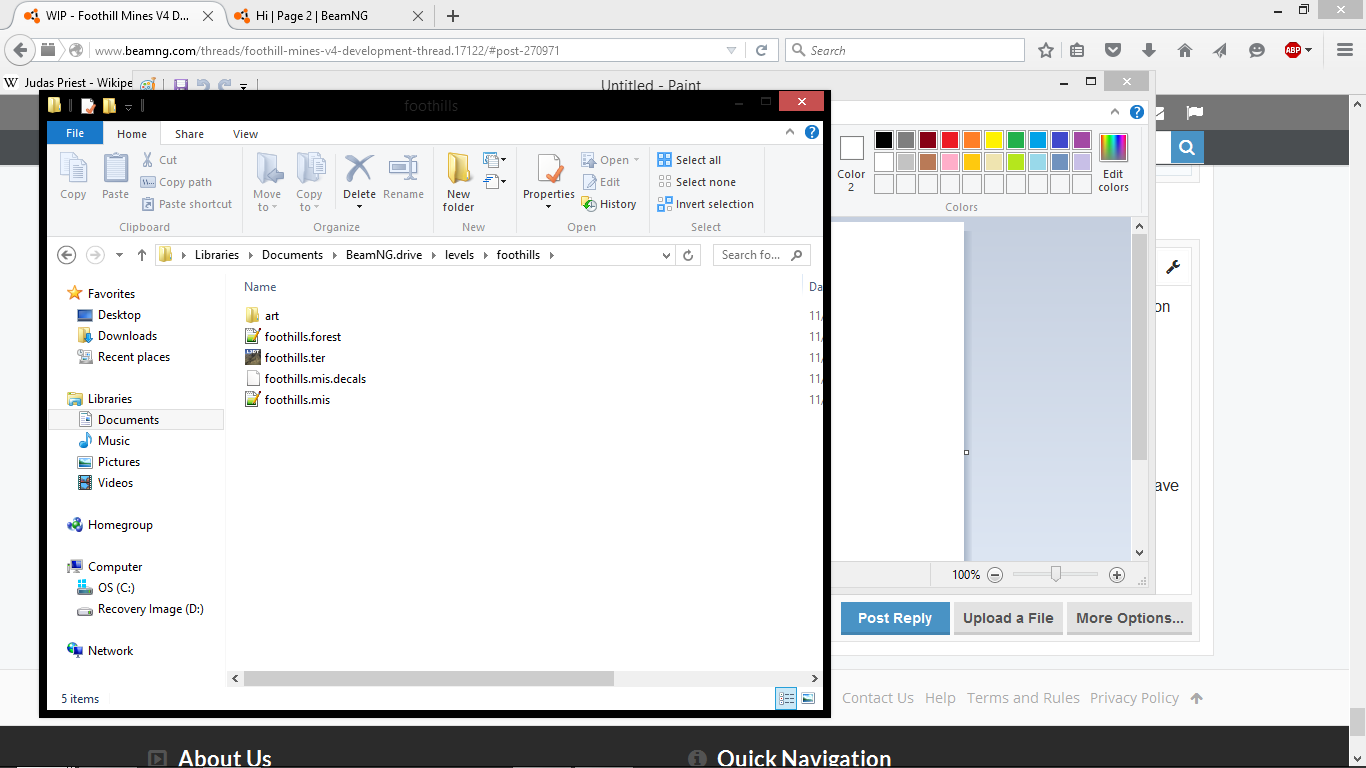Screen dimensions: 1366x768
Task: Click the Explorer search box
Action: (762, 255)
